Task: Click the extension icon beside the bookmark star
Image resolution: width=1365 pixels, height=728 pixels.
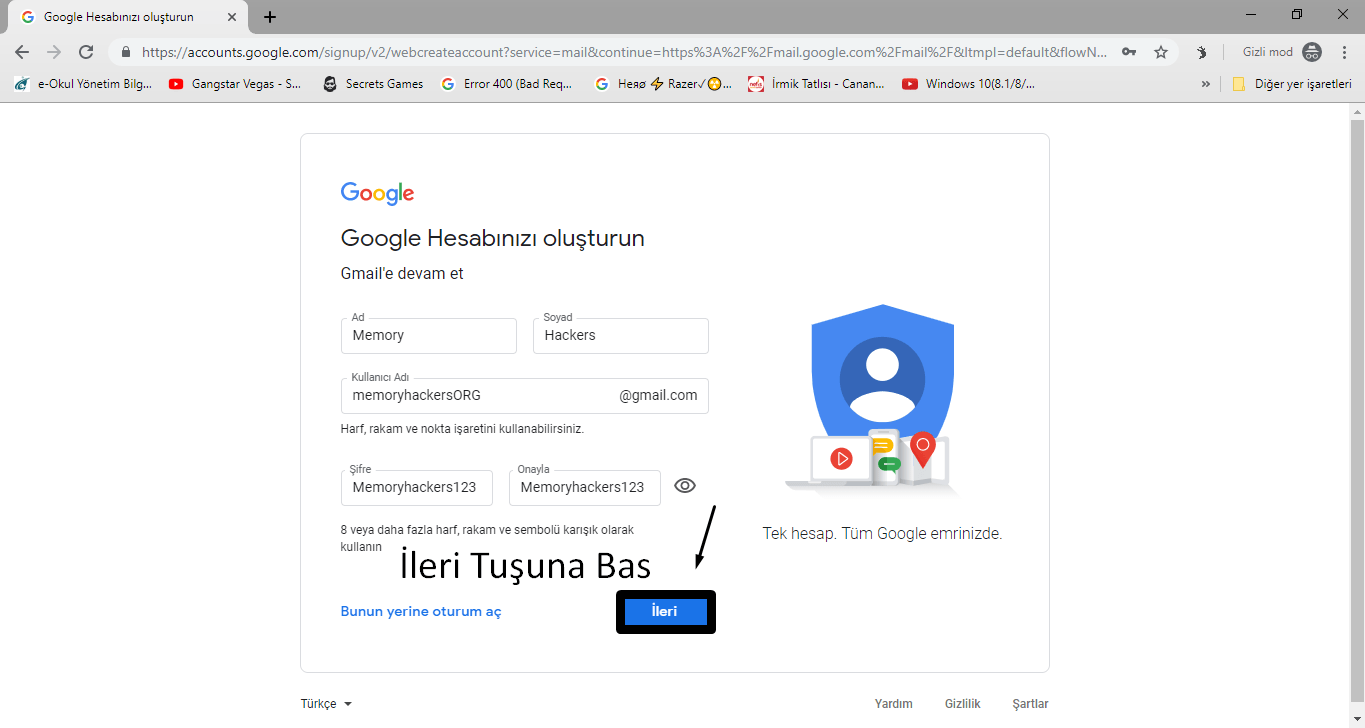Action: pyautogui.click(x=1202, y=52)
